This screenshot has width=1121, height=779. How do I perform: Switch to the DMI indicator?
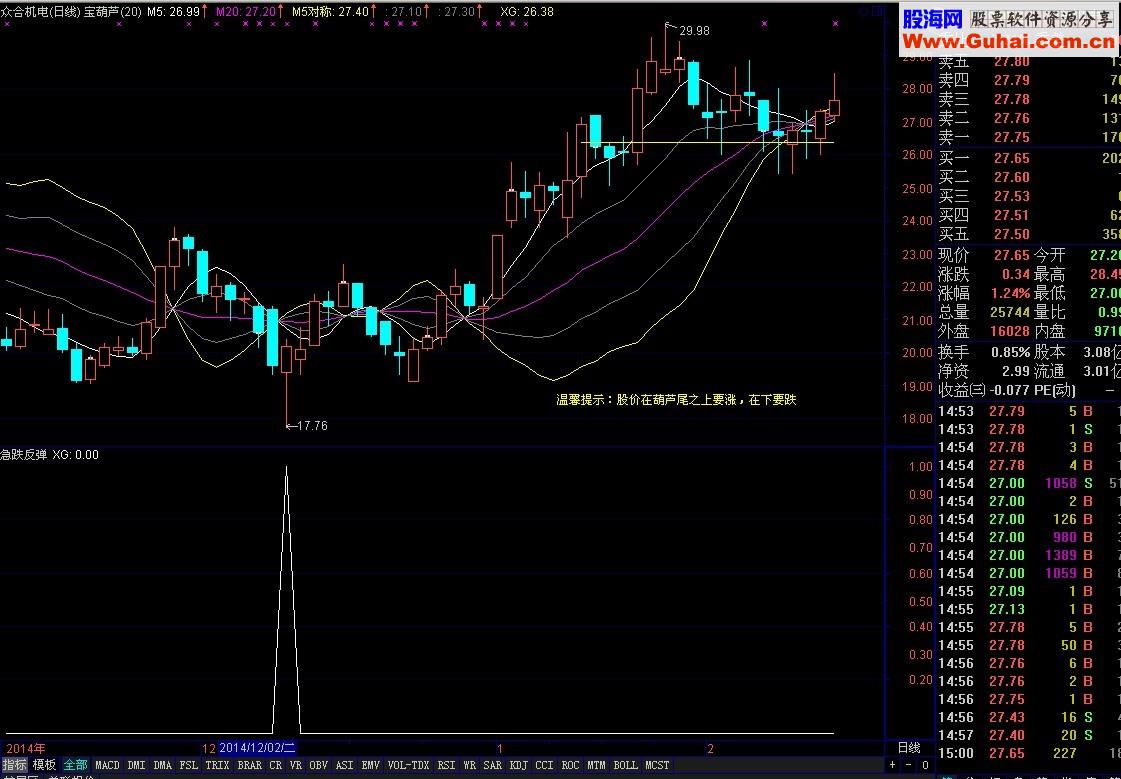[x=137, y=765]
